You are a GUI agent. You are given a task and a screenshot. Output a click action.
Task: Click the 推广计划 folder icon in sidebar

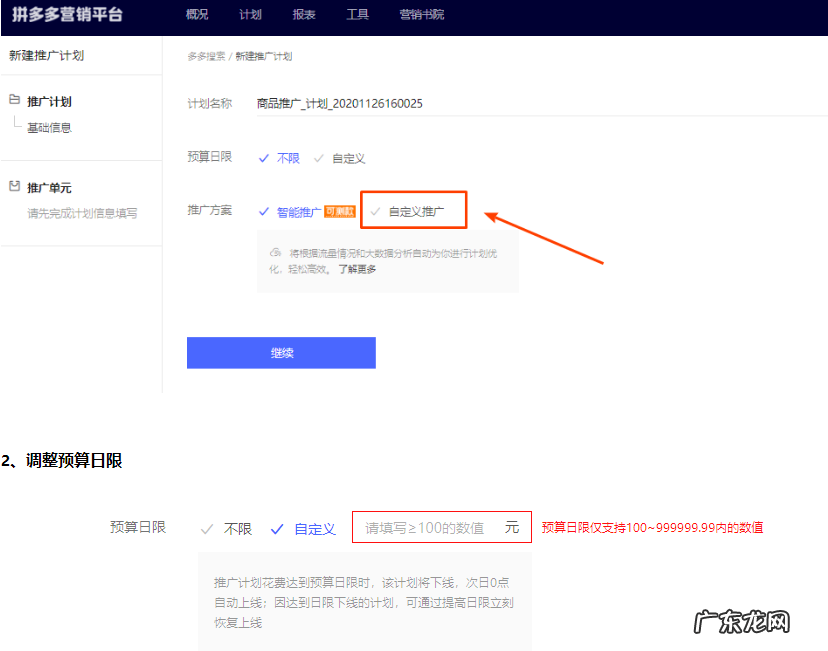(x=13, y=101)
